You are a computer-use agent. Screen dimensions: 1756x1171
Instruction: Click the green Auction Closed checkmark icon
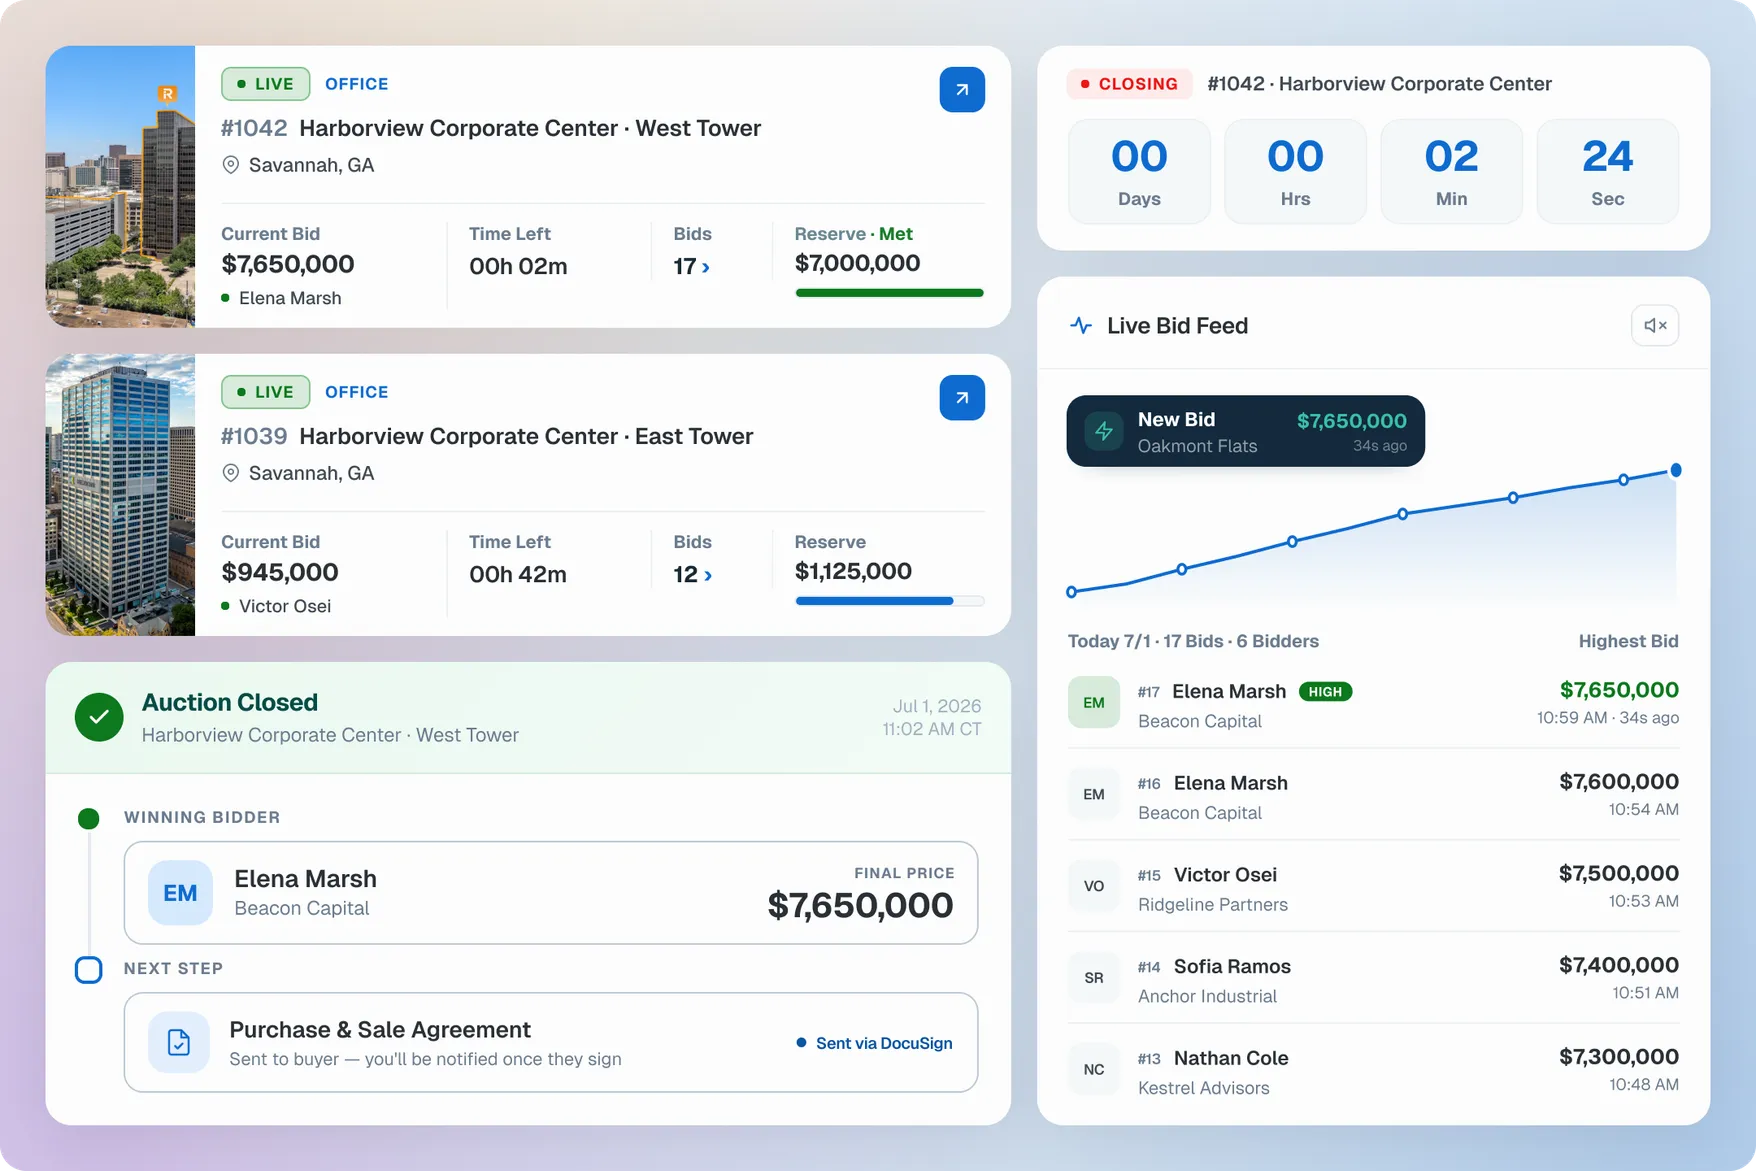[99, 717]
